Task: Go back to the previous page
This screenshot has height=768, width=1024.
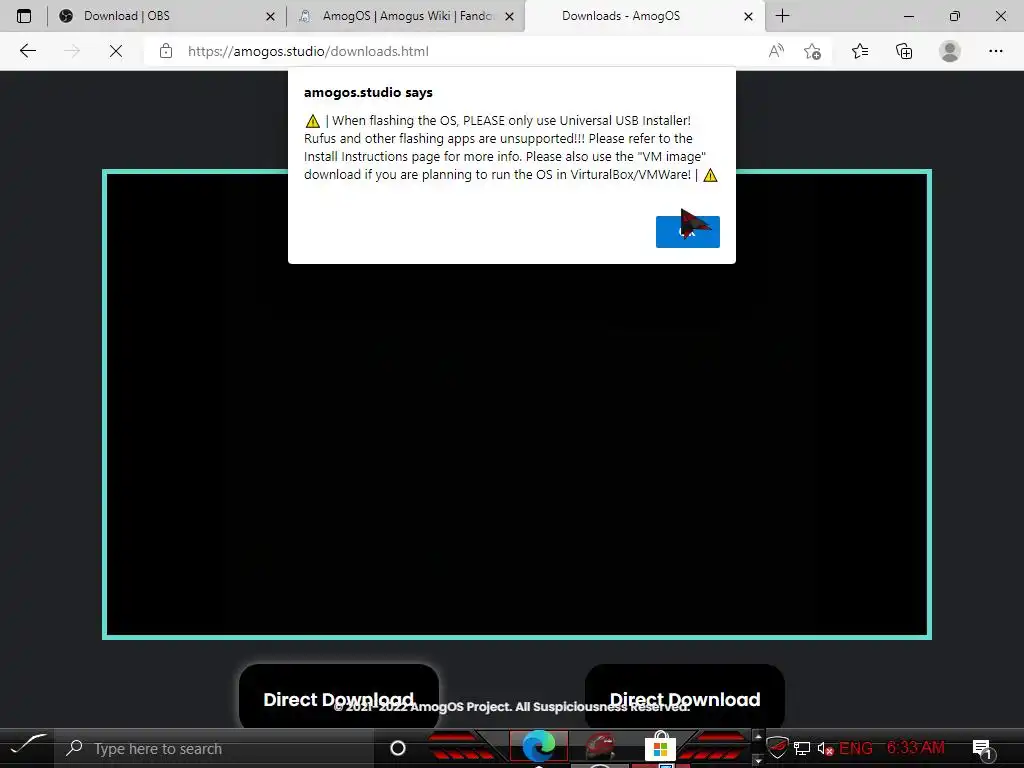Action: point(27,51)
